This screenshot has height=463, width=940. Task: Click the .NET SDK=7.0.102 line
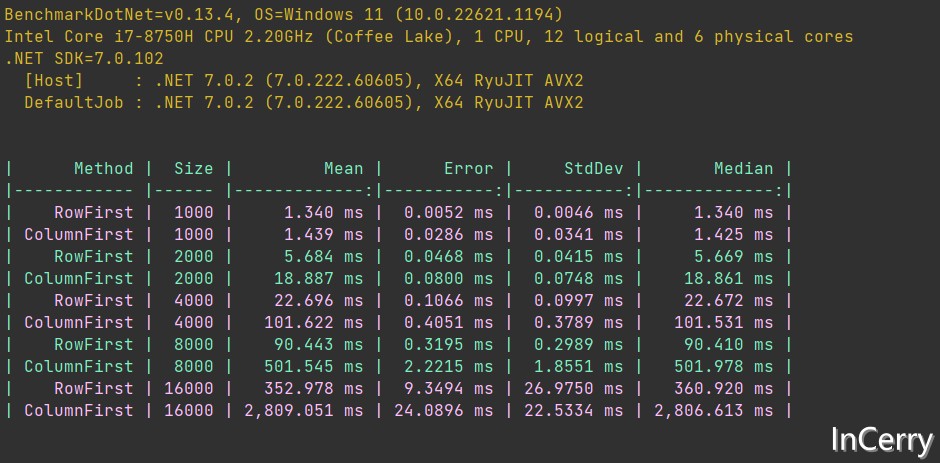click(84, 59)
